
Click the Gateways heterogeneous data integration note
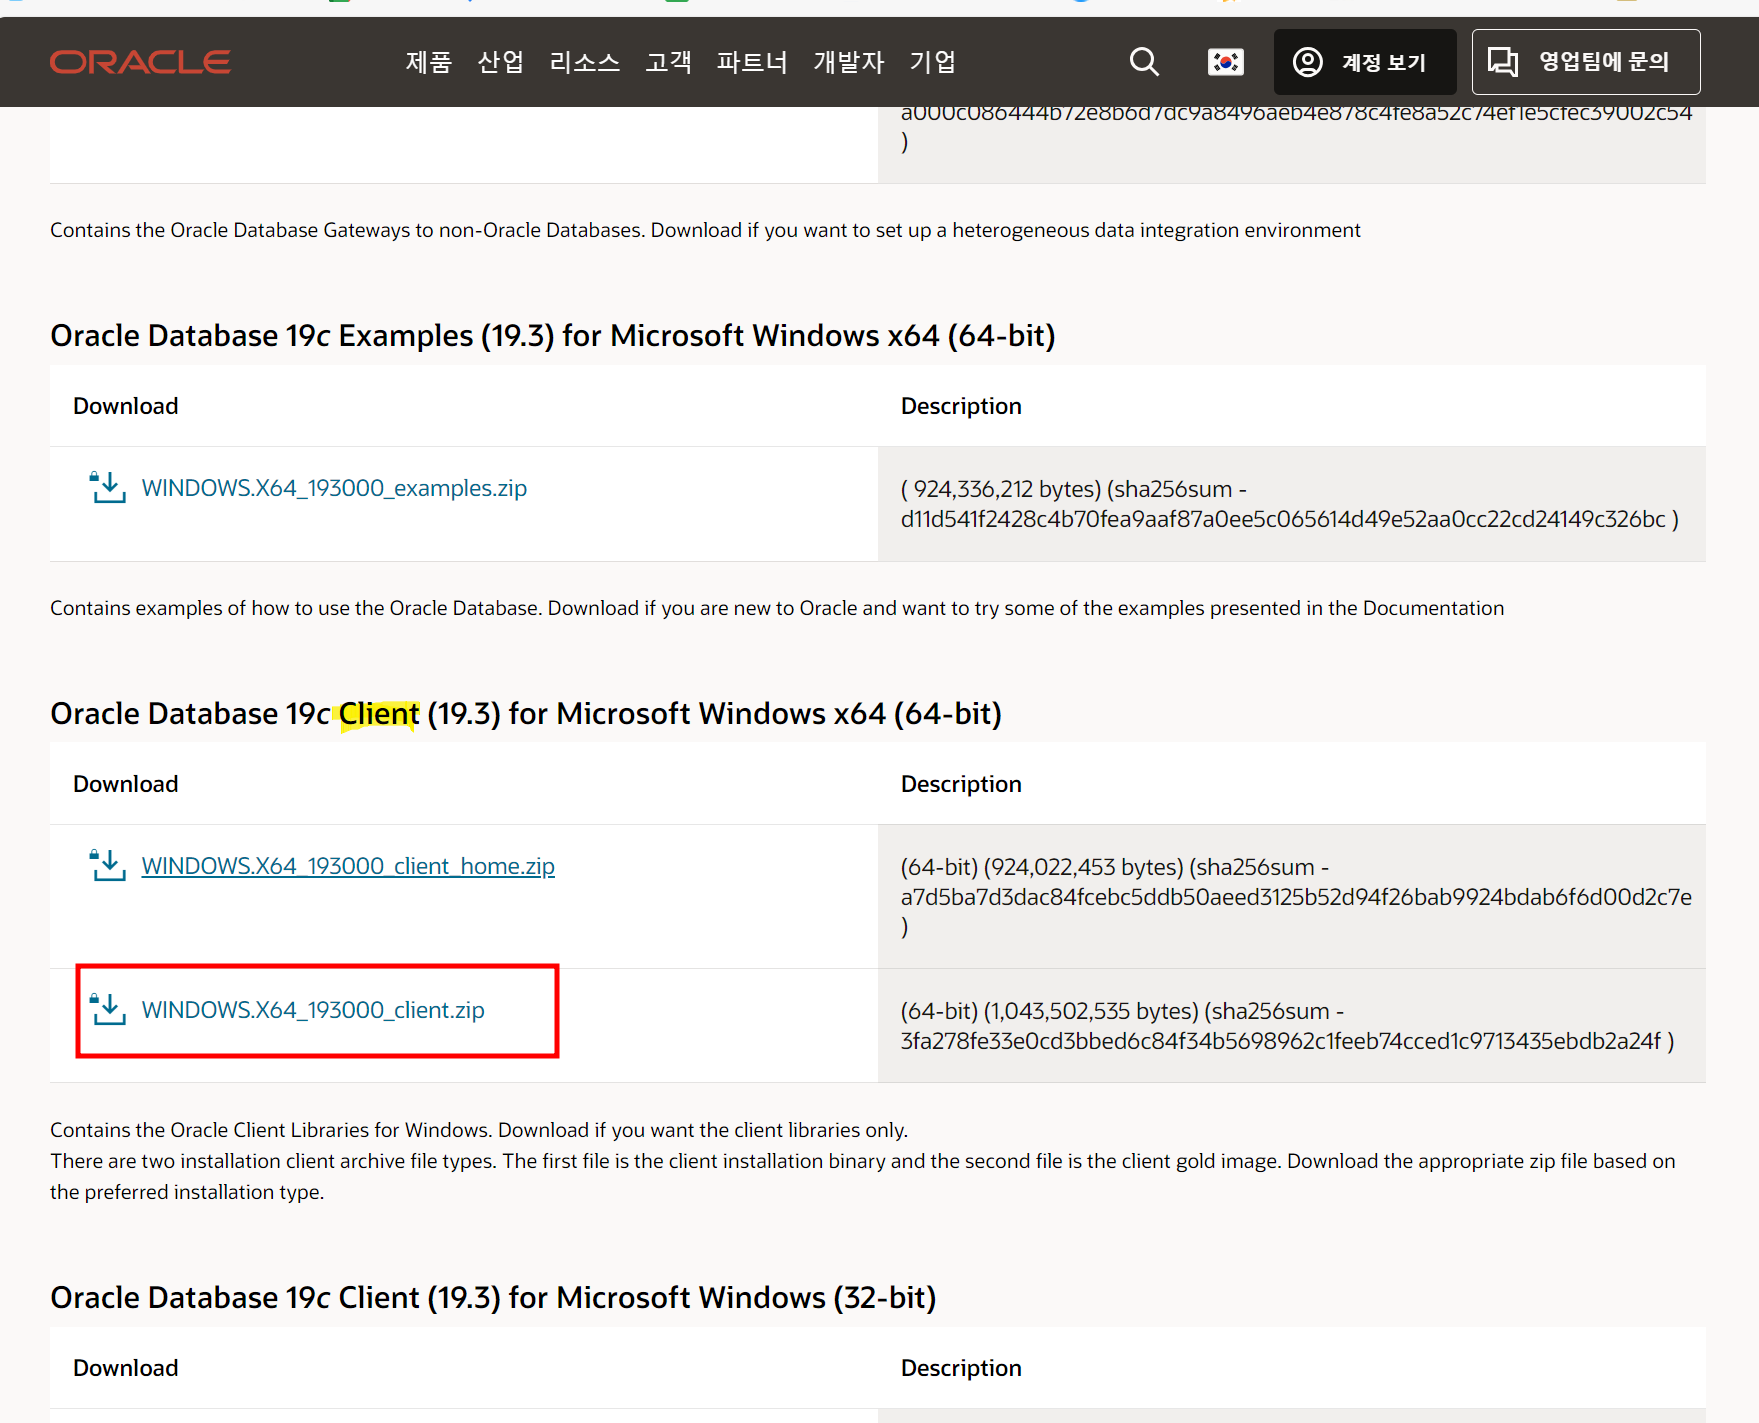tap(705, 230)
